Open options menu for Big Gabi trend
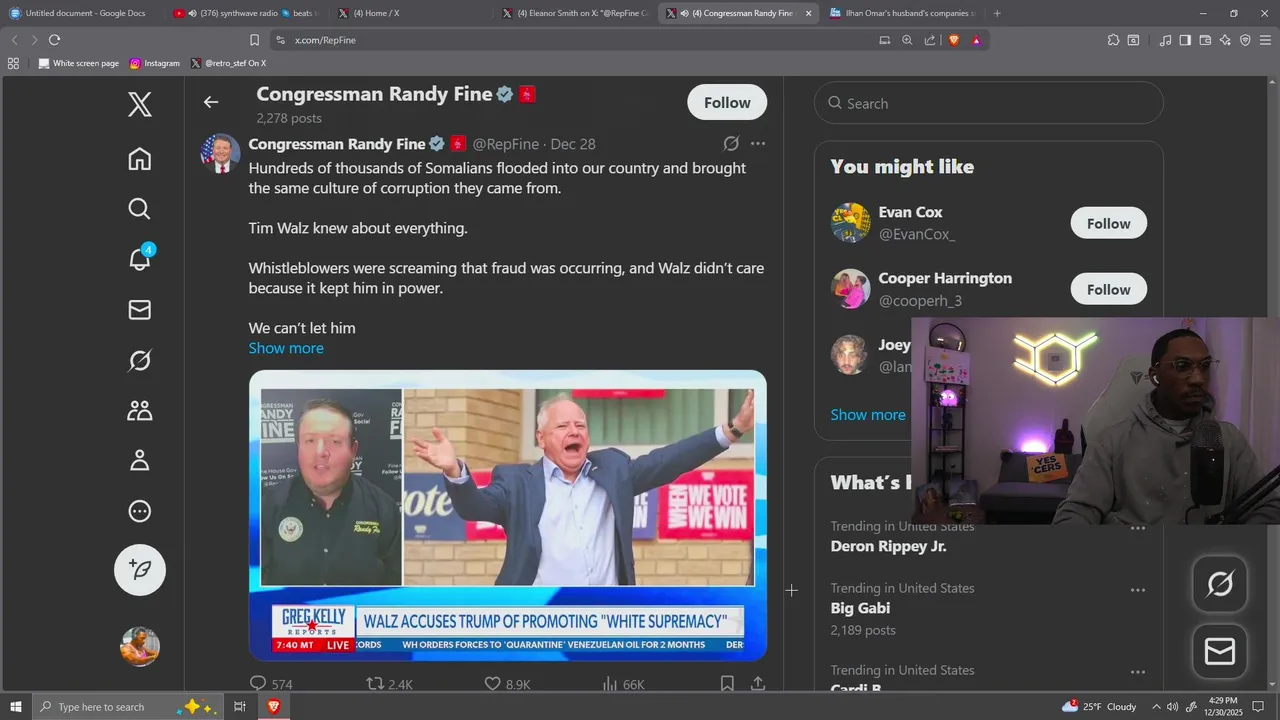 click(x=1138, y=590)
